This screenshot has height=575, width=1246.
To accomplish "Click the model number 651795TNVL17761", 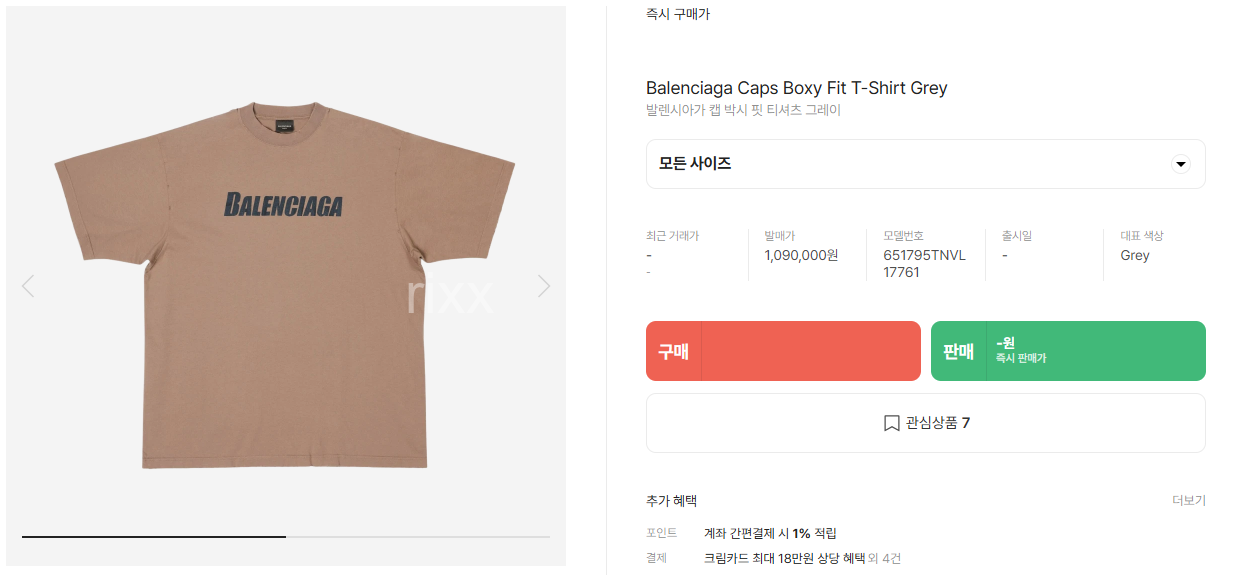I will pos(923,263).
